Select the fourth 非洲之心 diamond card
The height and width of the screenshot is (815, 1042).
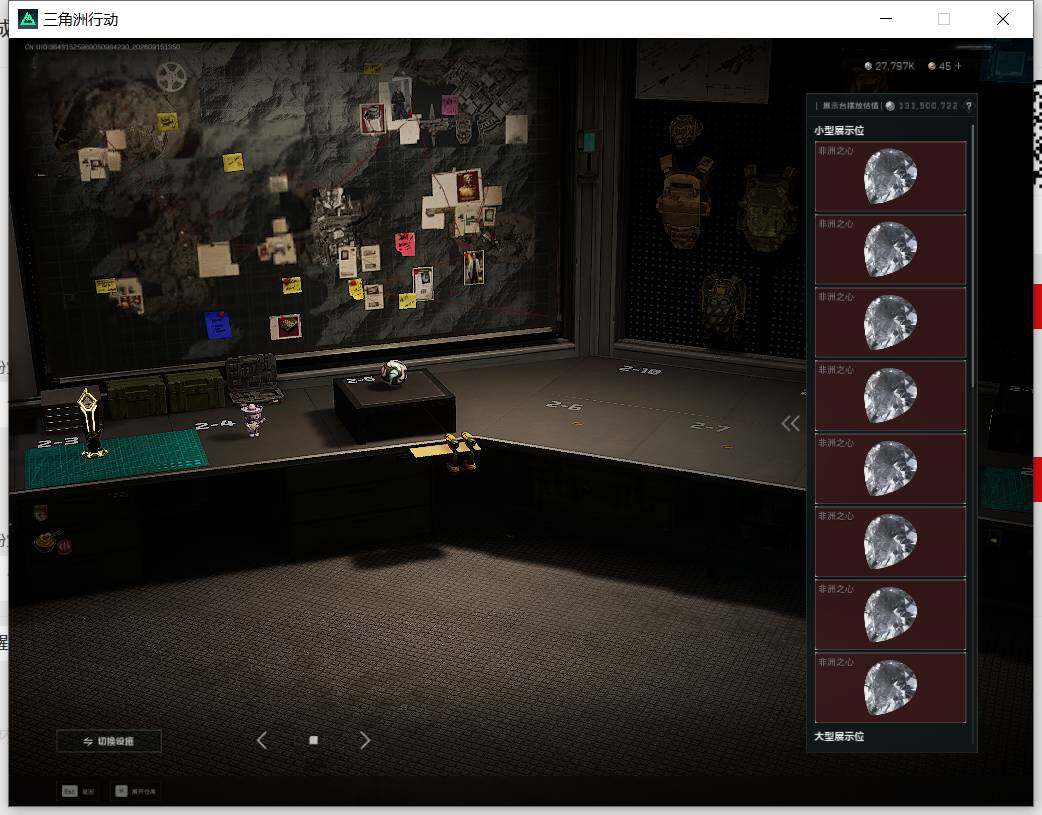click(x=890, y=396)
